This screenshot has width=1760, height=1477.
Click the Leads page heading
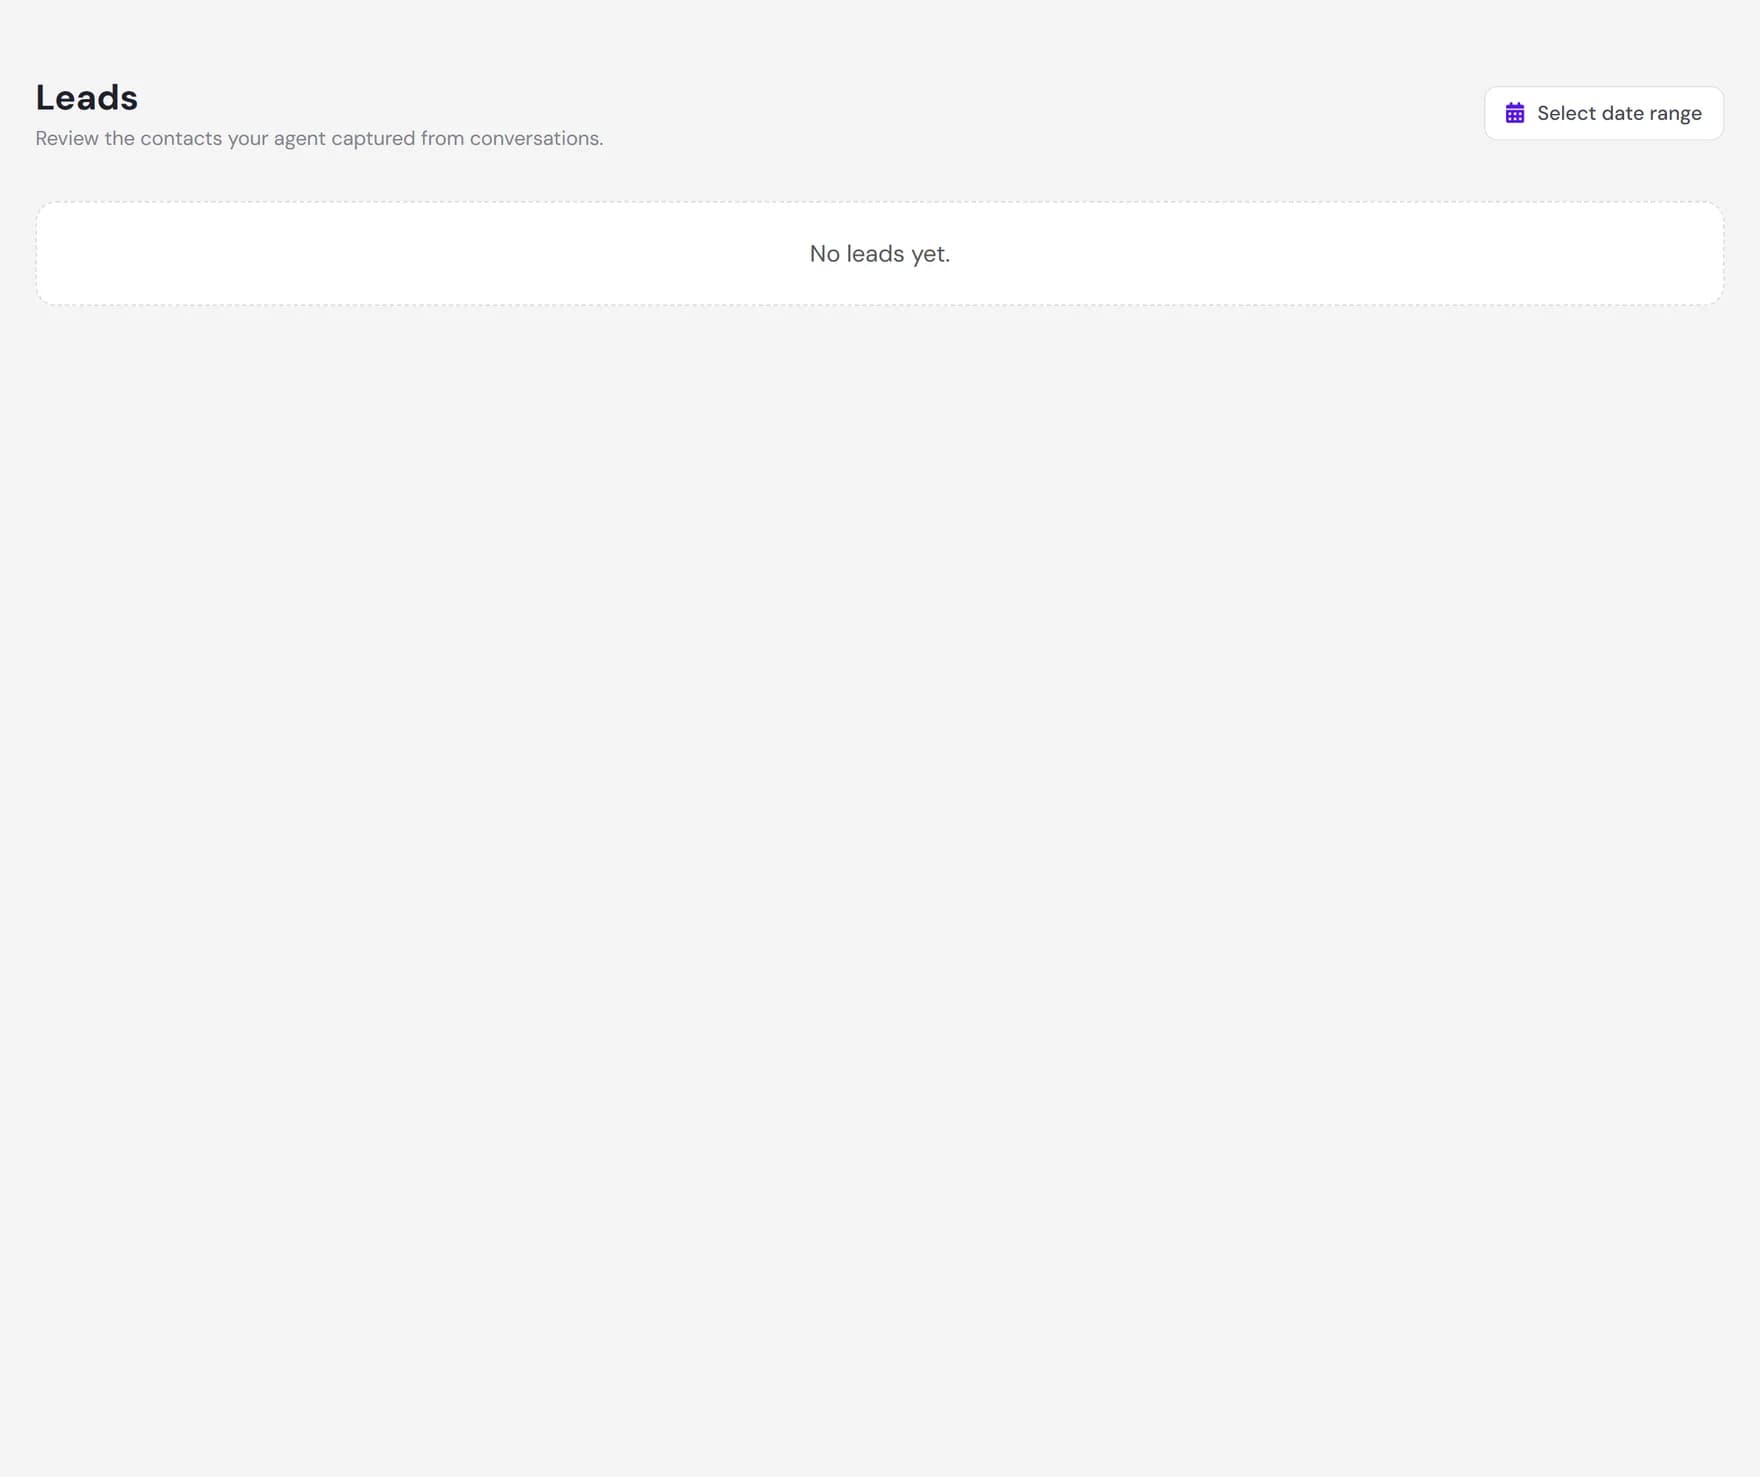(87, 97)
